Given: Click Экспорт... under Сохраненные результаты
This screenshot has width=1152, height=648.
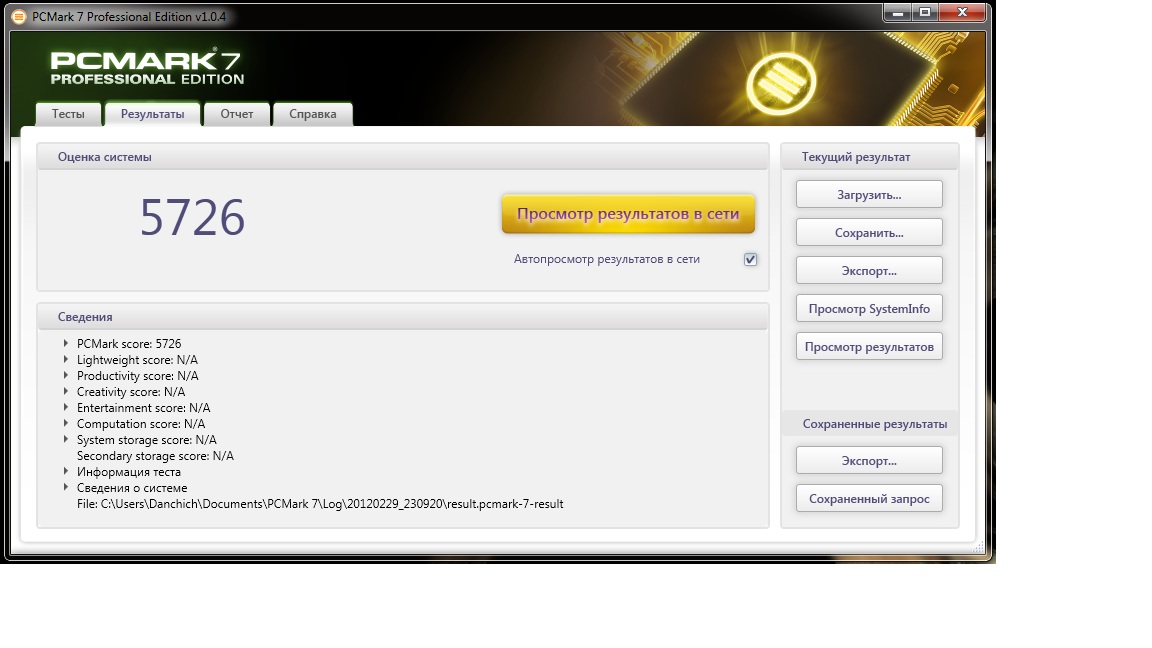Looking at the screenshot, I should point(869,461).
